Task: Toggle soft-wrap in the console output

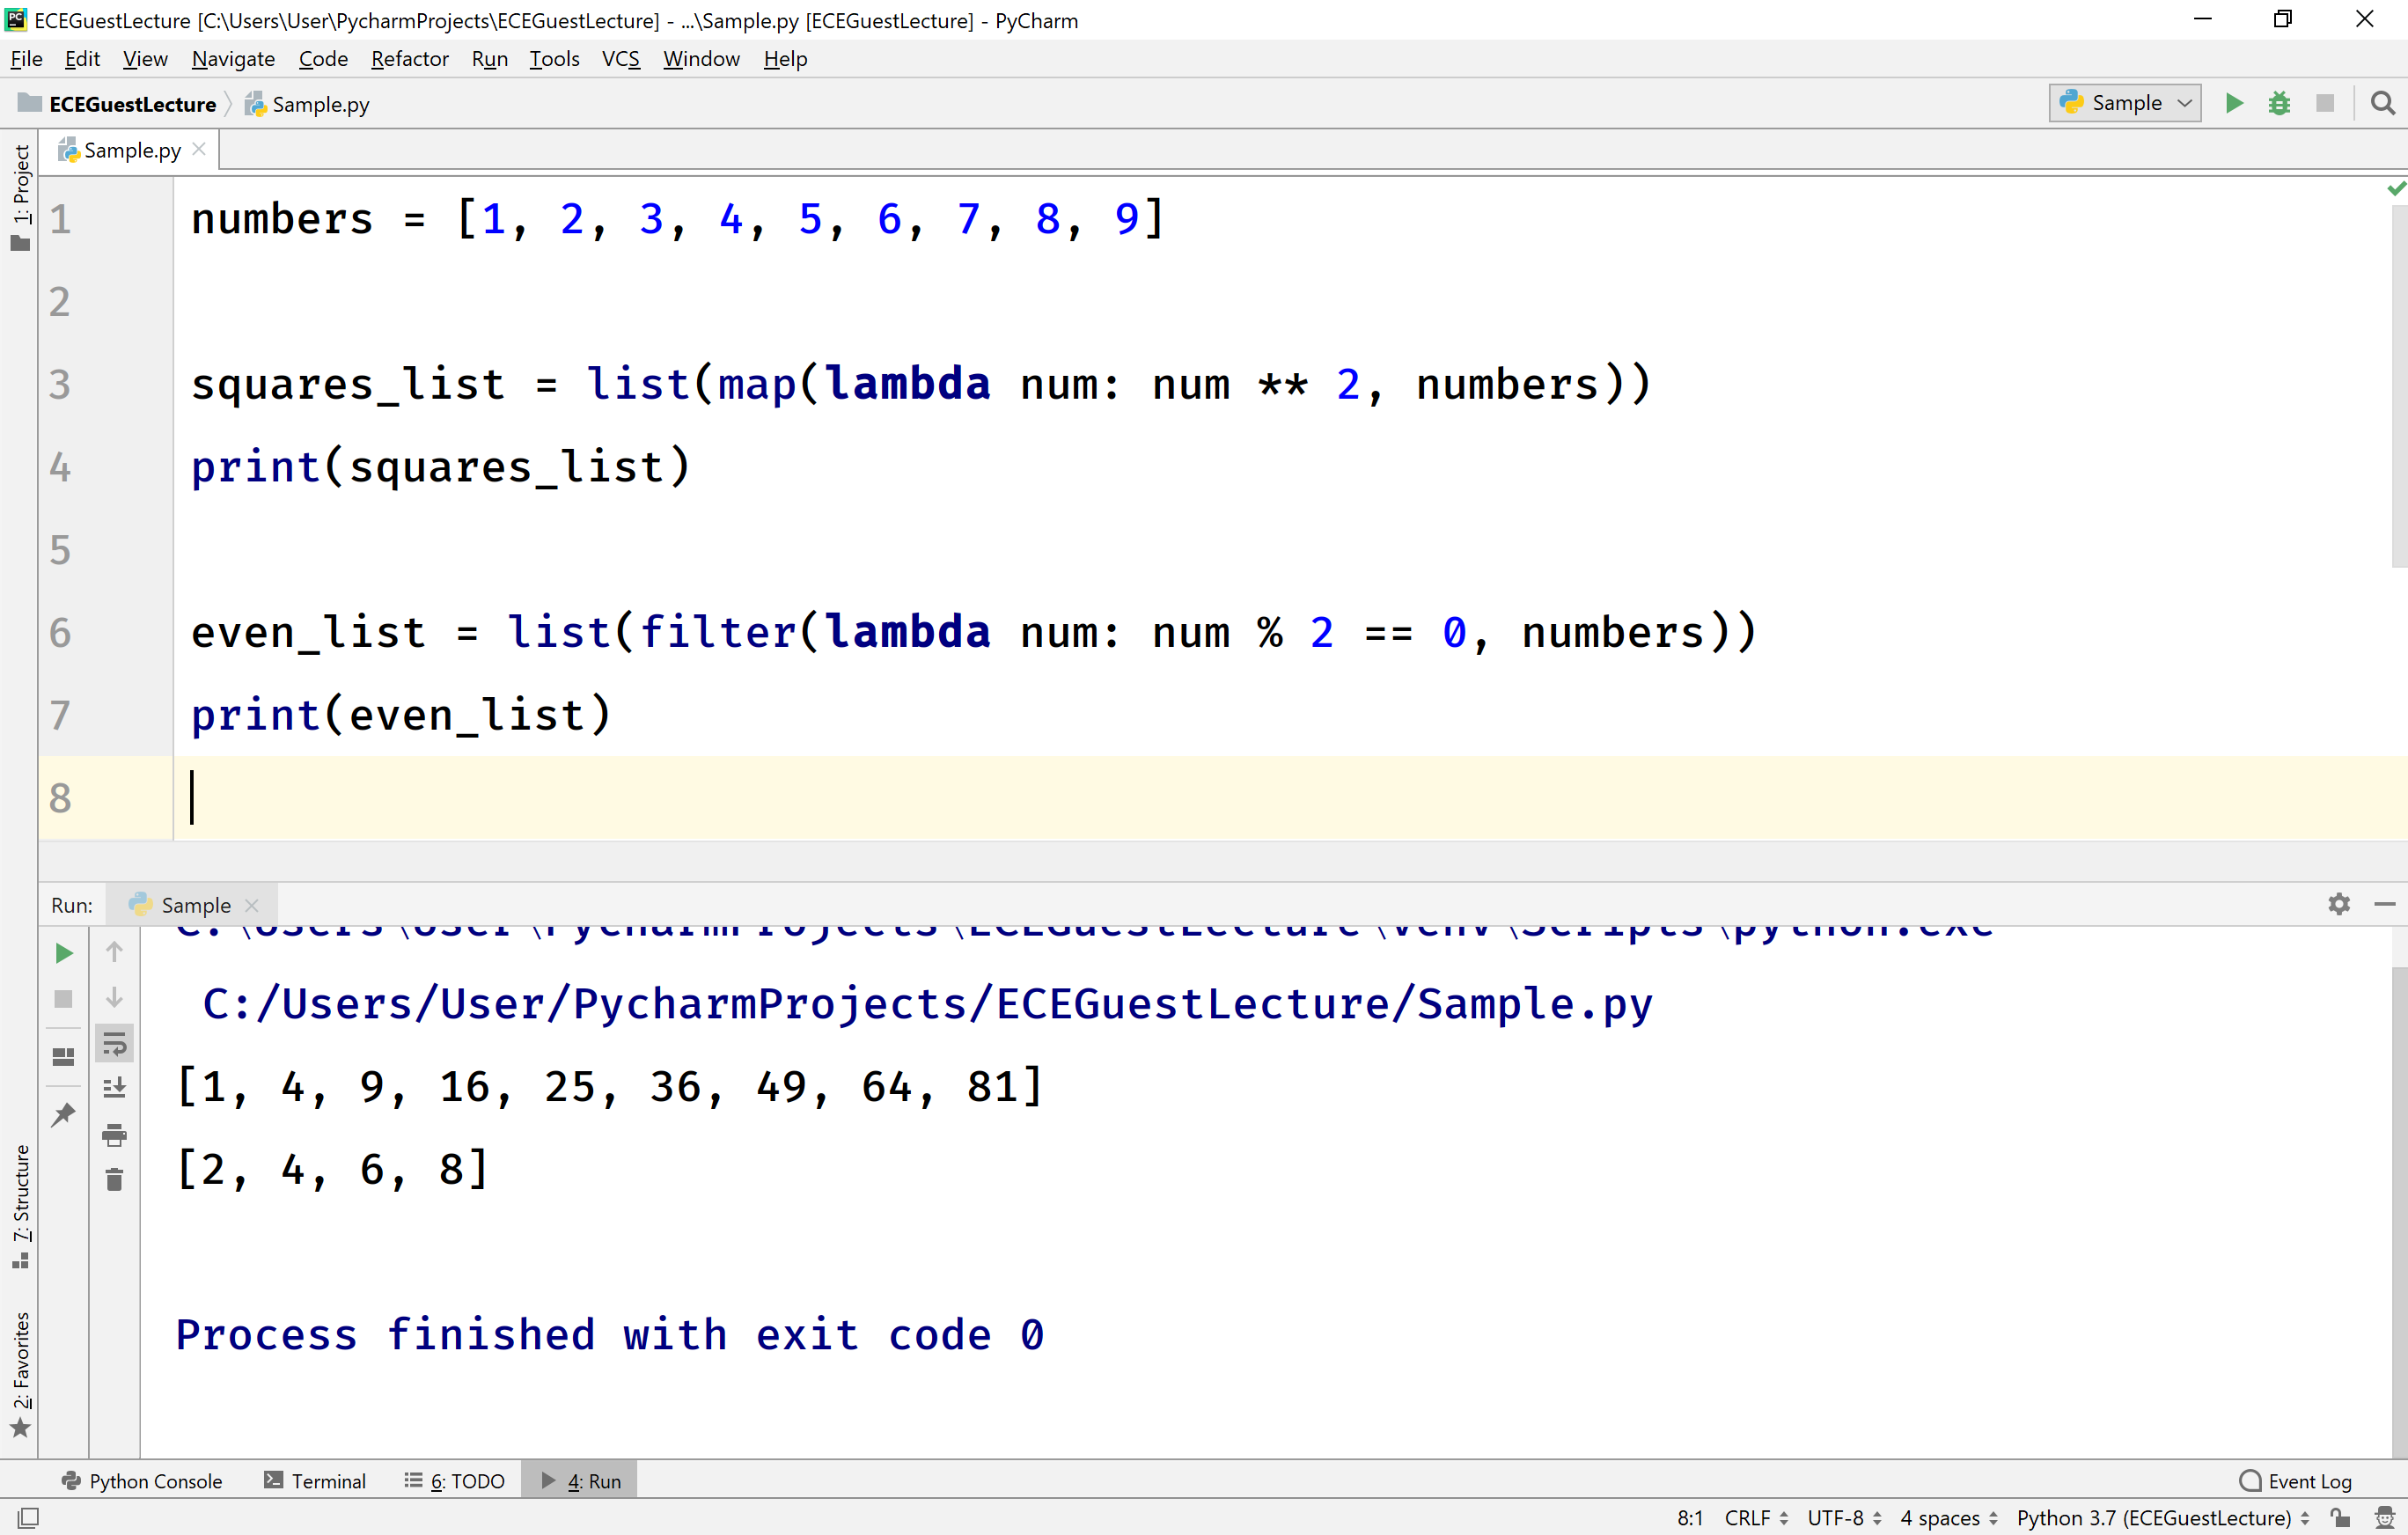Action: 114,1044
